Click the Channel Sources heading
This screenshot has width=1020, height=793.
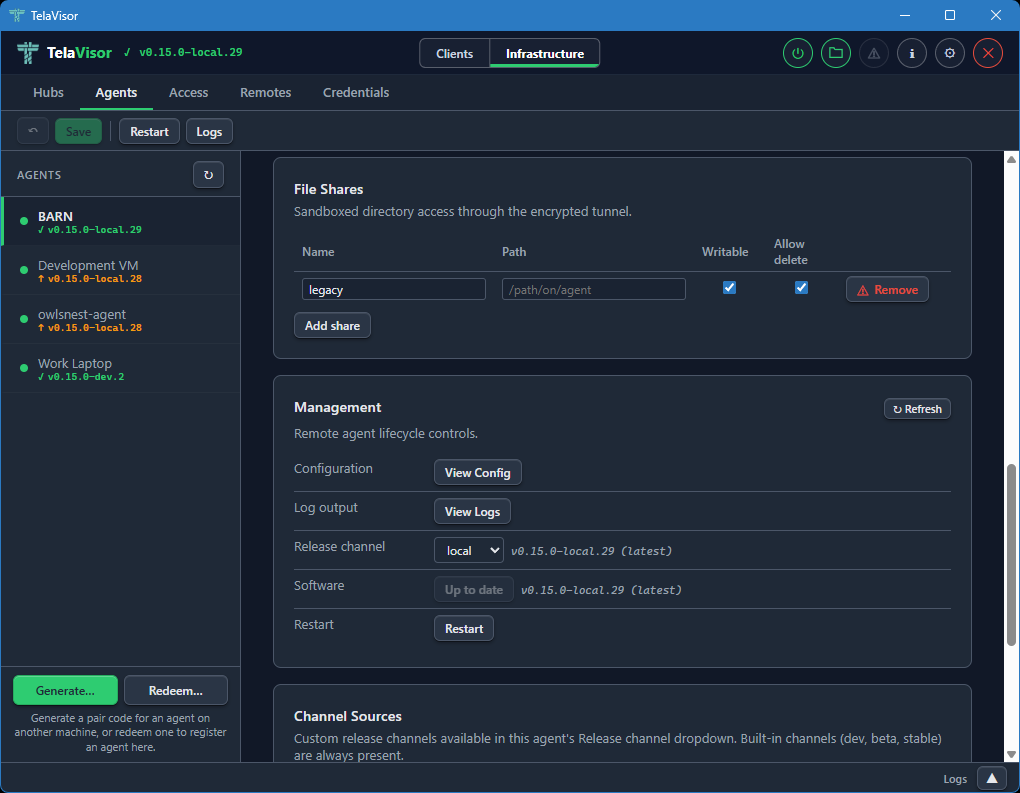tap(347, 716)
